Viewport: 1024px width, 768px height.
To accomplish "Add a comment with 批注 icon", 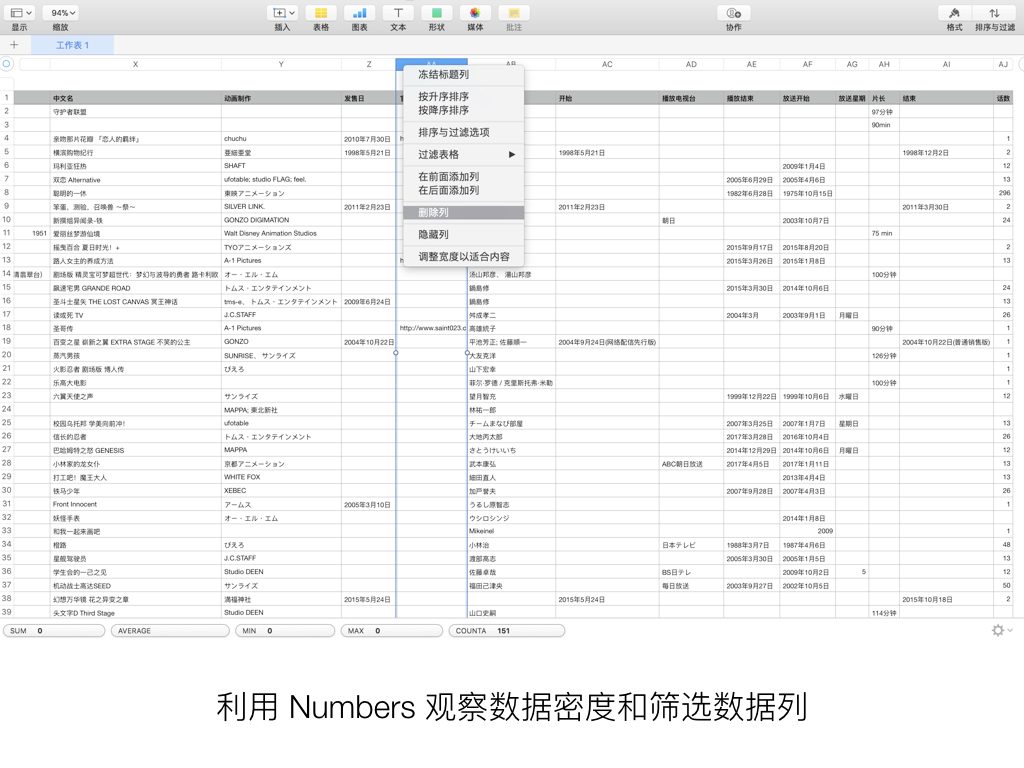I will (515, 13).
